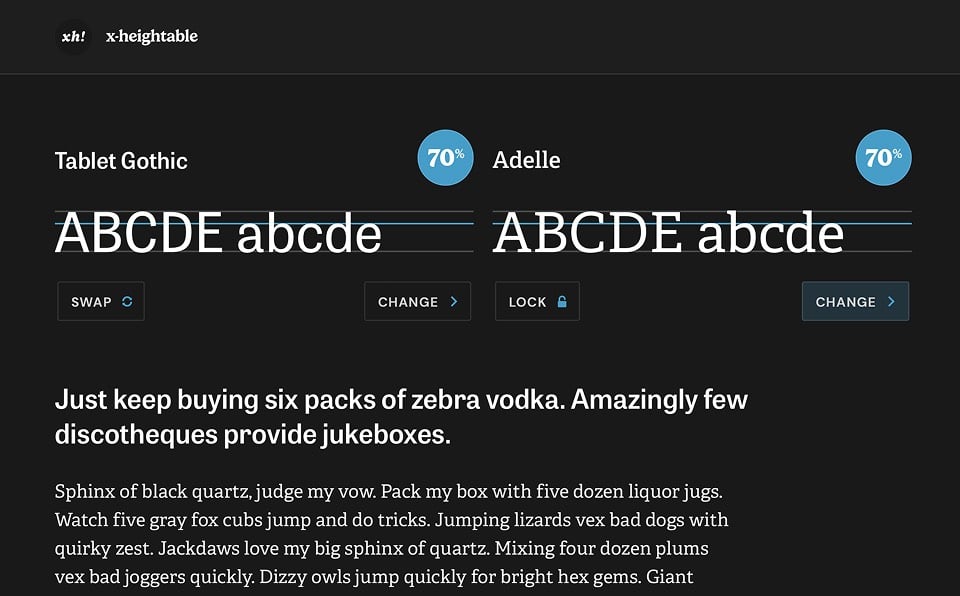Click chevron arrow in Tablet Gothic's CHANGE button
Image resolution: width=960 pixels, height=596 pixels.
pos(454,301)
